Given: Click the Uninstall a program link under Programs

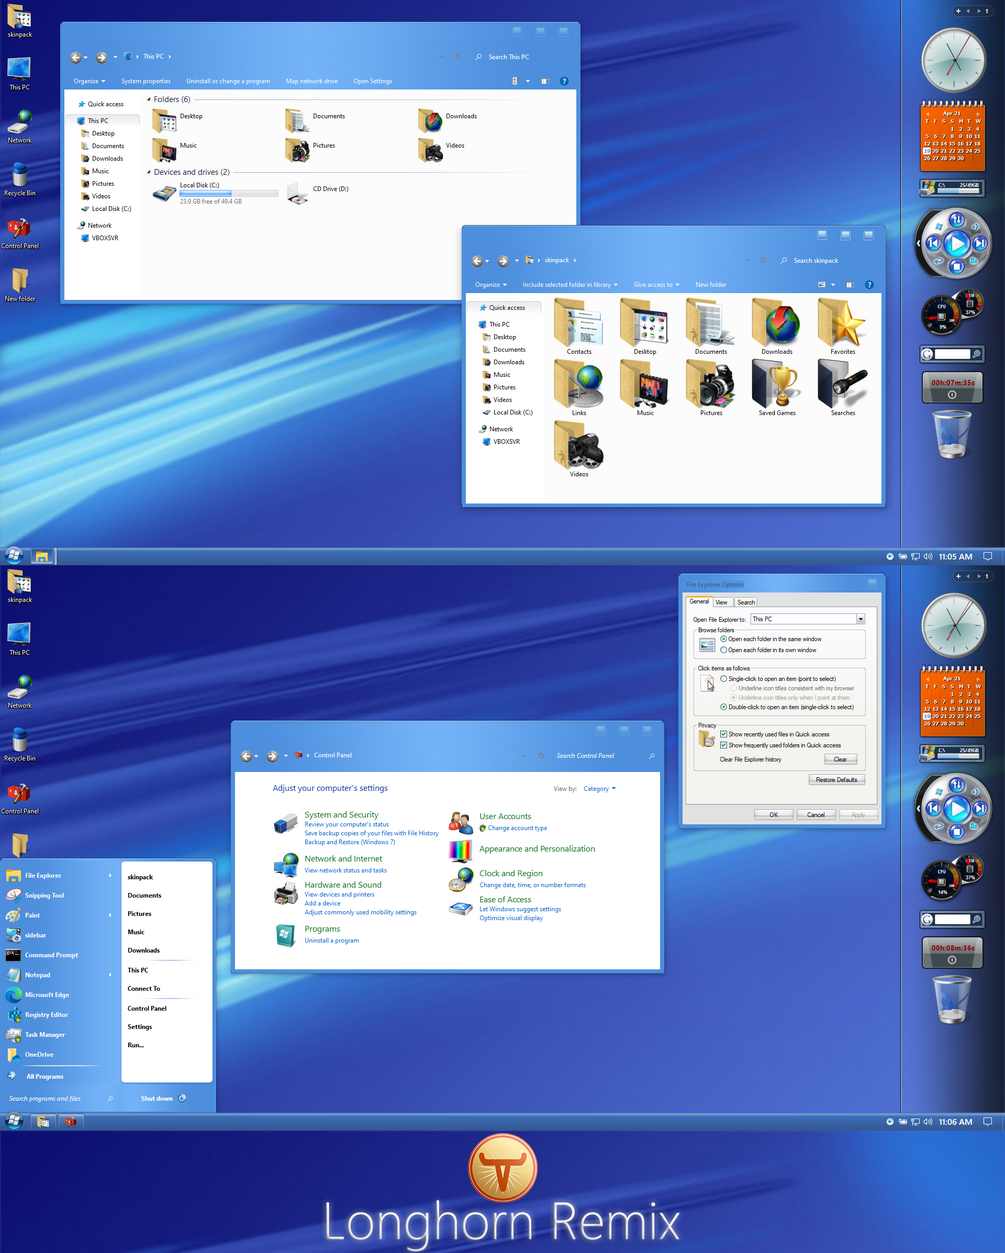Looking at the screenshot, I should [x=332, y=941].
